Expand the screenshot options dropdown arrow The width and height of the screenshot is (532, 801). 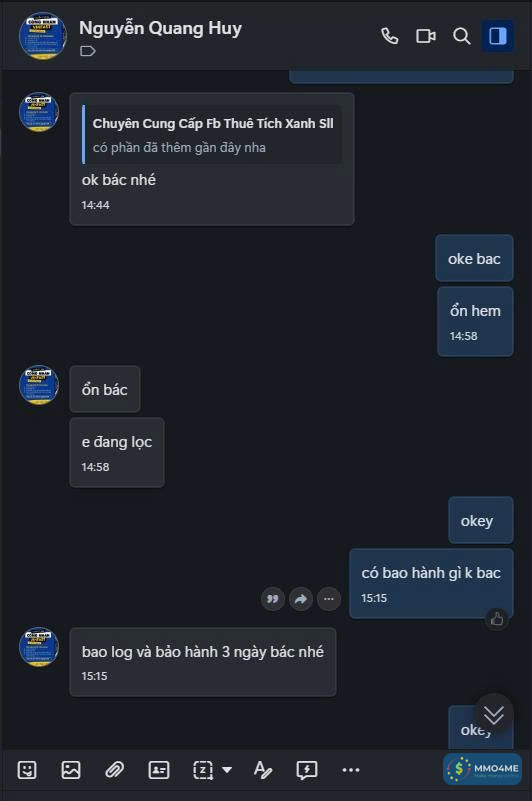(227, 770)
